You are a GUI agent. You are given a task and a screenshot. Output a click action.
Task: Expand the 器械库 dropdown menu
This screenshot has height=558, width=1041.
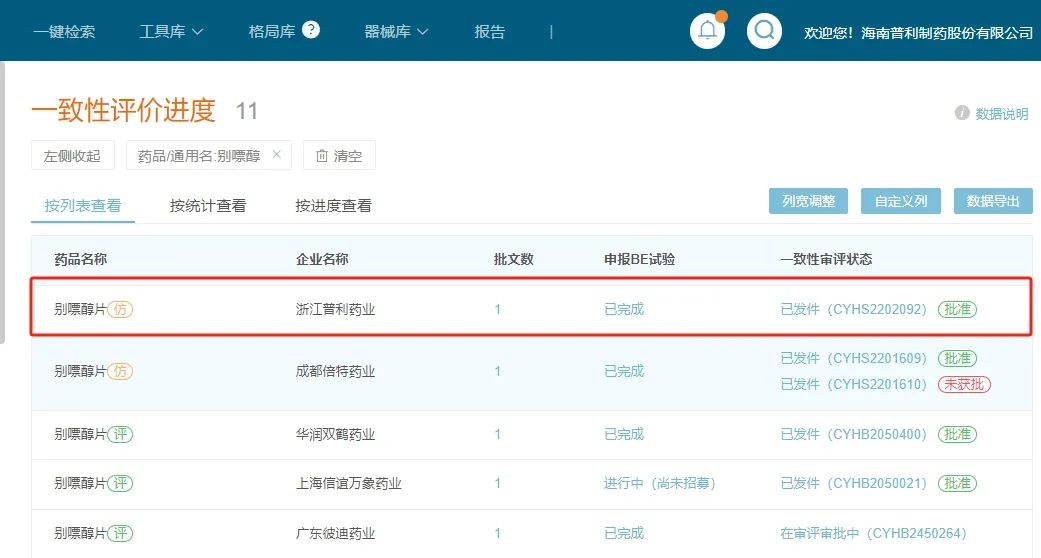[x=396, y=32]
